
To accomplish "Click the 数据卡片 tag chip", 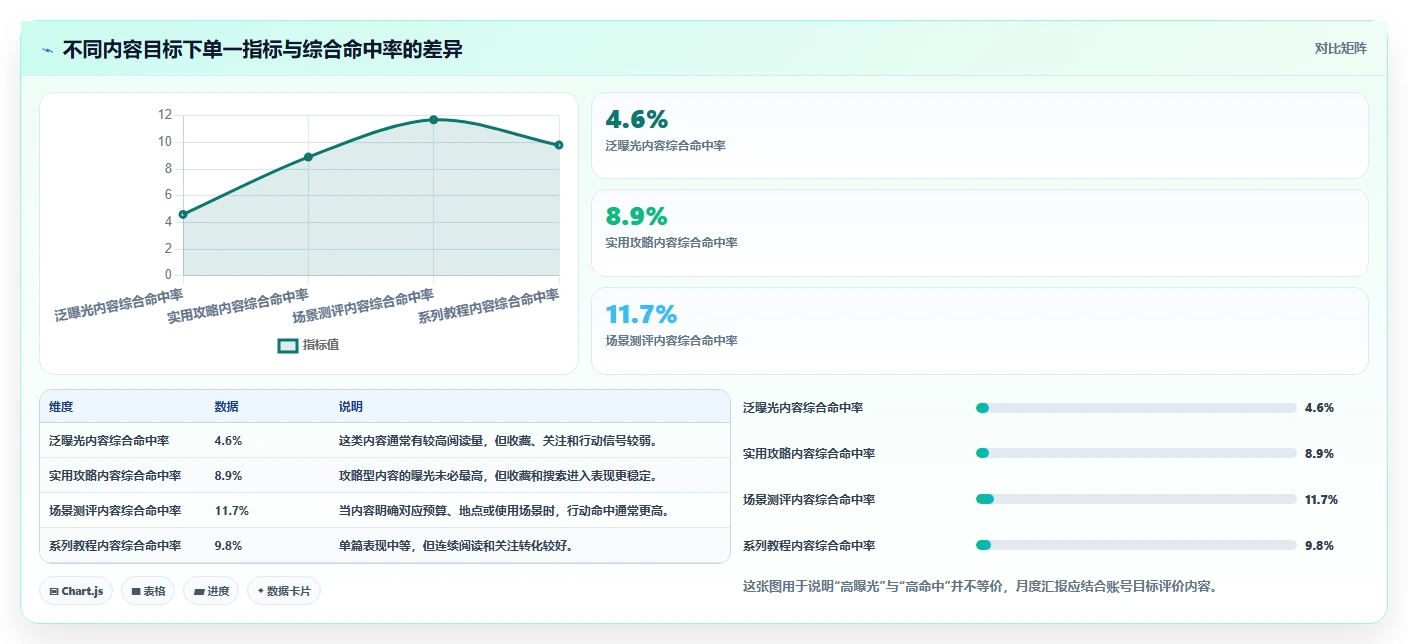I will coord(284,591).
